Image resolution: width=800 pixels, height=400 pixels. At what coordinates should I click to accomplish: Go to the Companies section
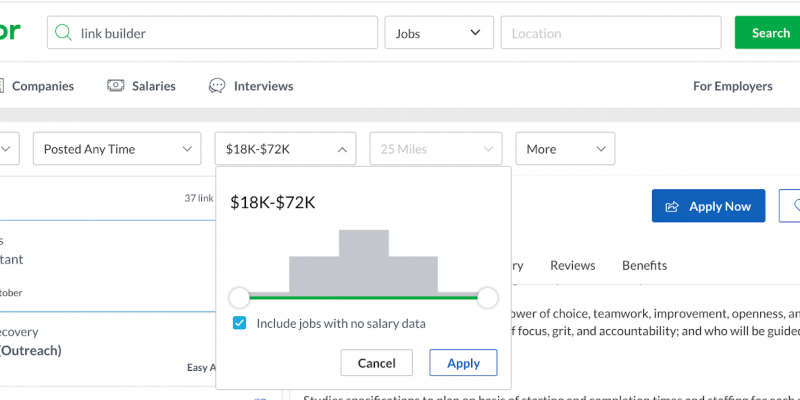pyautogui.click(x=42, y=86)
